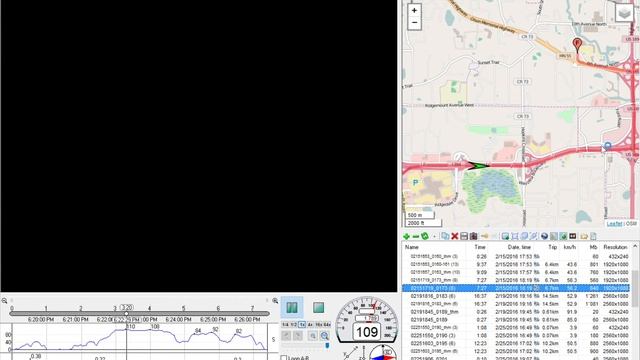Image resolution: width=640 pixels, height=360 pixels.
Task: Sort file list by Time column
Action: click(x=480, y=247)
